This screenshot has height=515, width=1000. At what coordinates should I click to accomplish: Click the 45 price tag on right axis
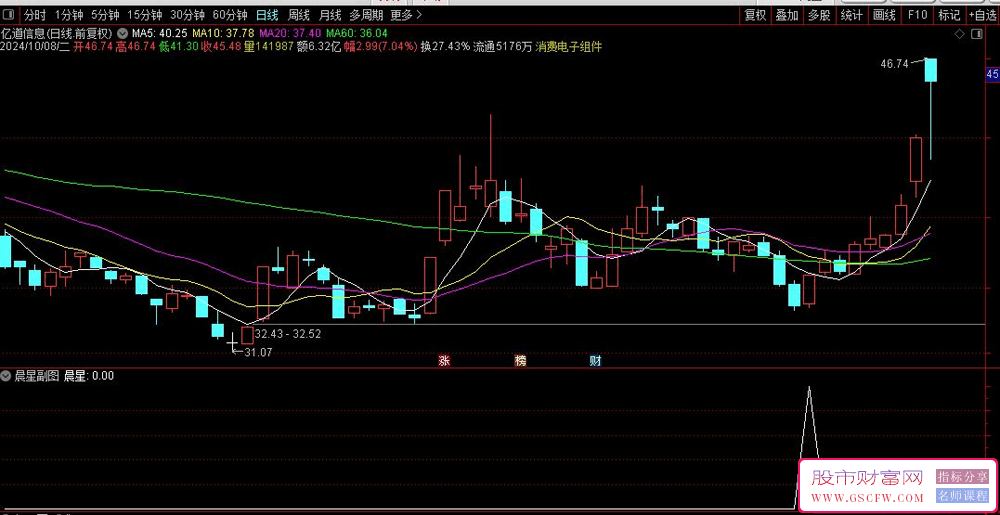coord(992,75)
